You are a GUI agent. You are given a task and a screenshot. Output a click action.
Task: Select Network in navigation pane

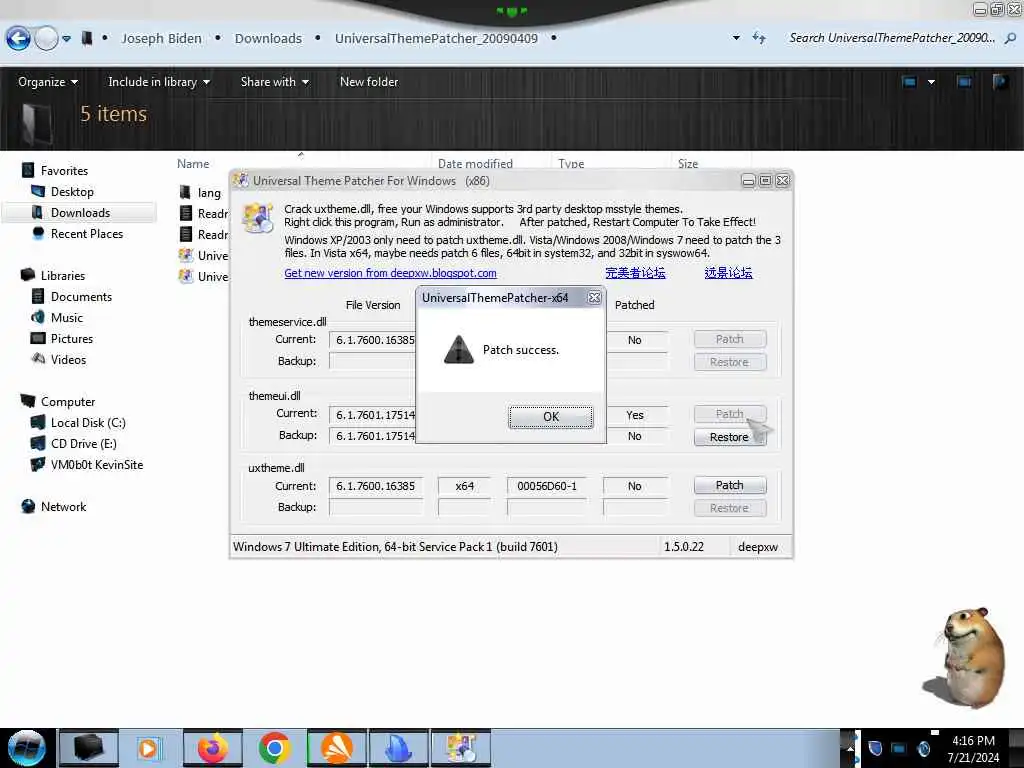[63, 506]
